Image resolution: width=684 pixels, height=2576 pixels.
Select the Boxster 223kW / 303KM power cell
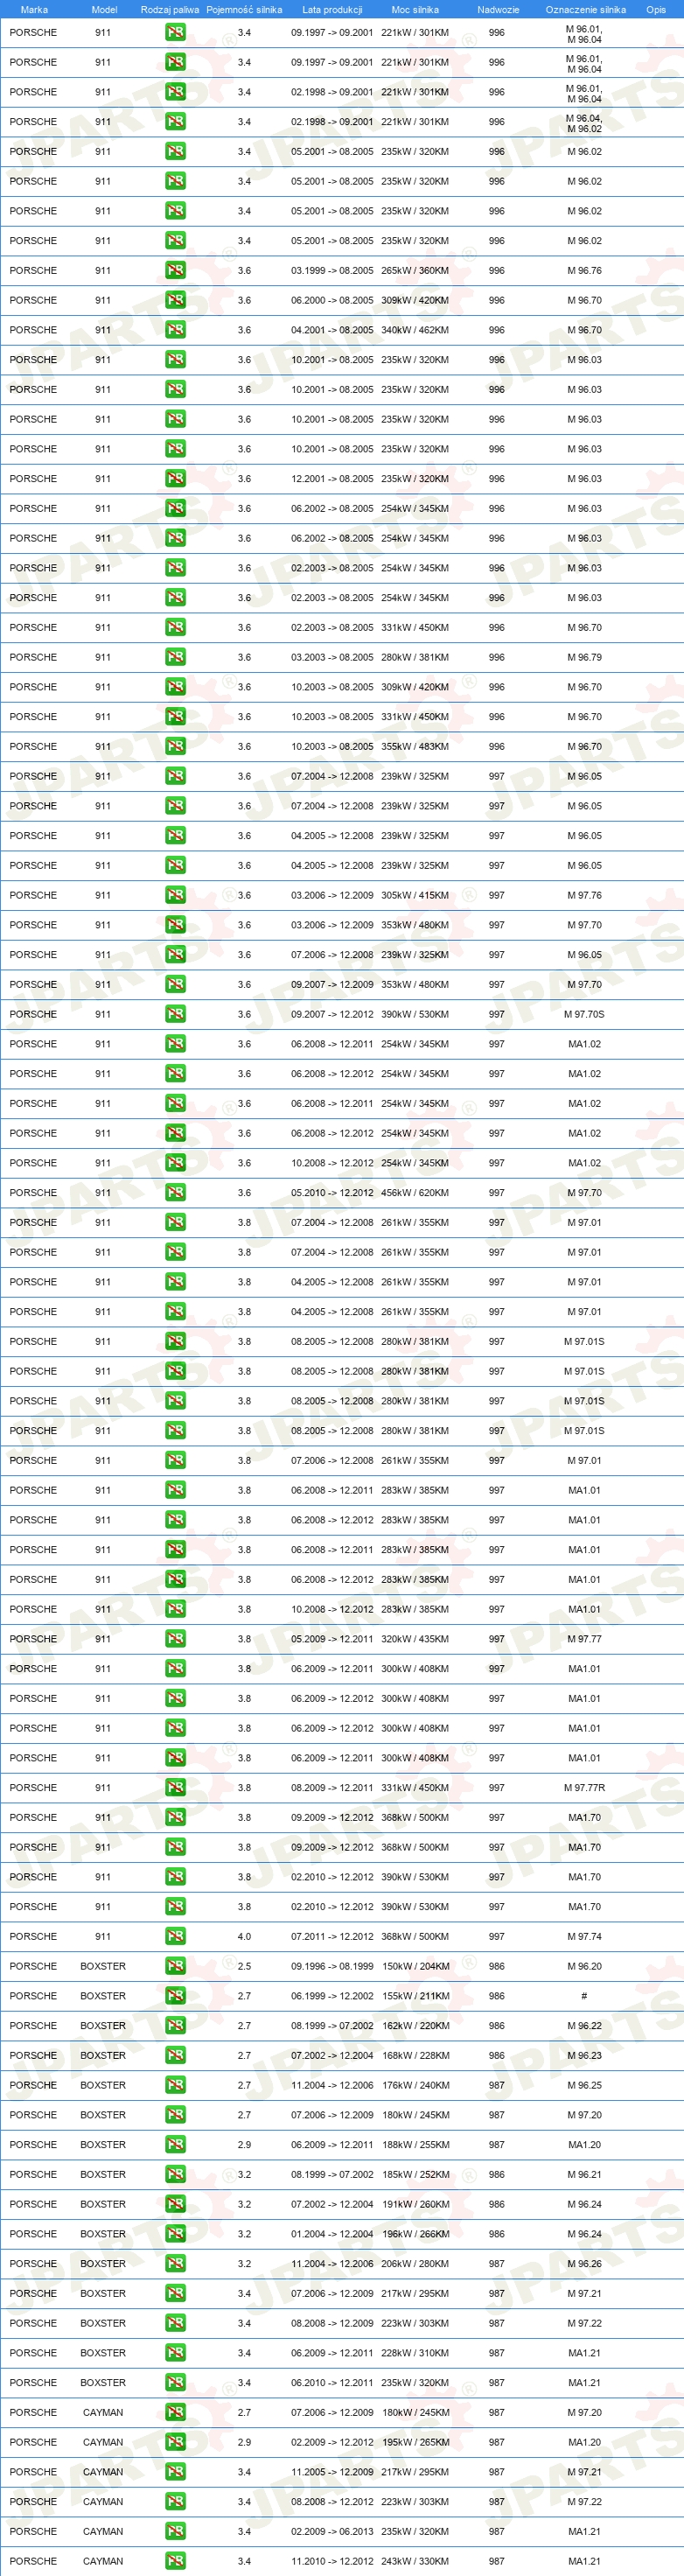pyautogui.click(x=415, y=2323)
